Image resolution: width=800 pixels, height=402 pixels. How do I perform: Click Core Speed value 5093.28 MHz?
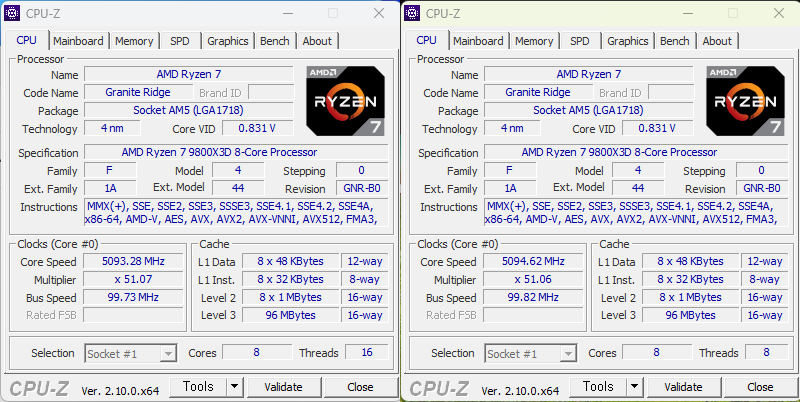(x=133, y=262)
